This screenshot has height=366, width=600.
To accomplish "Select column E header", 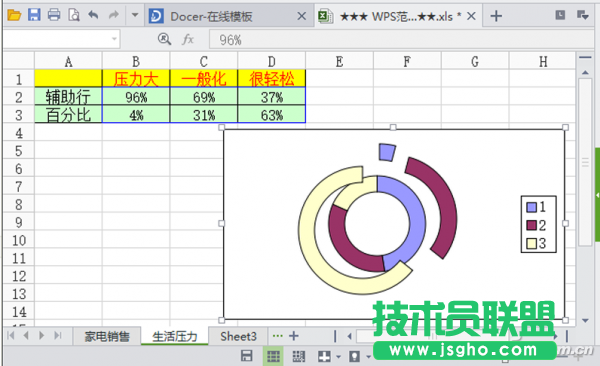I will pos(339,61).
